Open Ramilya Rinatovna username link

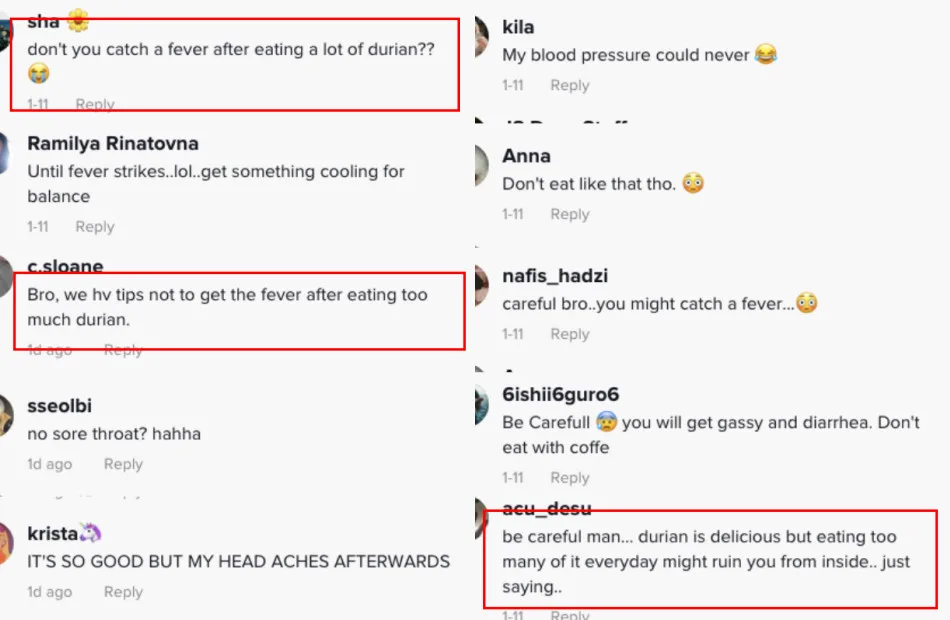[x=113, y=144]
